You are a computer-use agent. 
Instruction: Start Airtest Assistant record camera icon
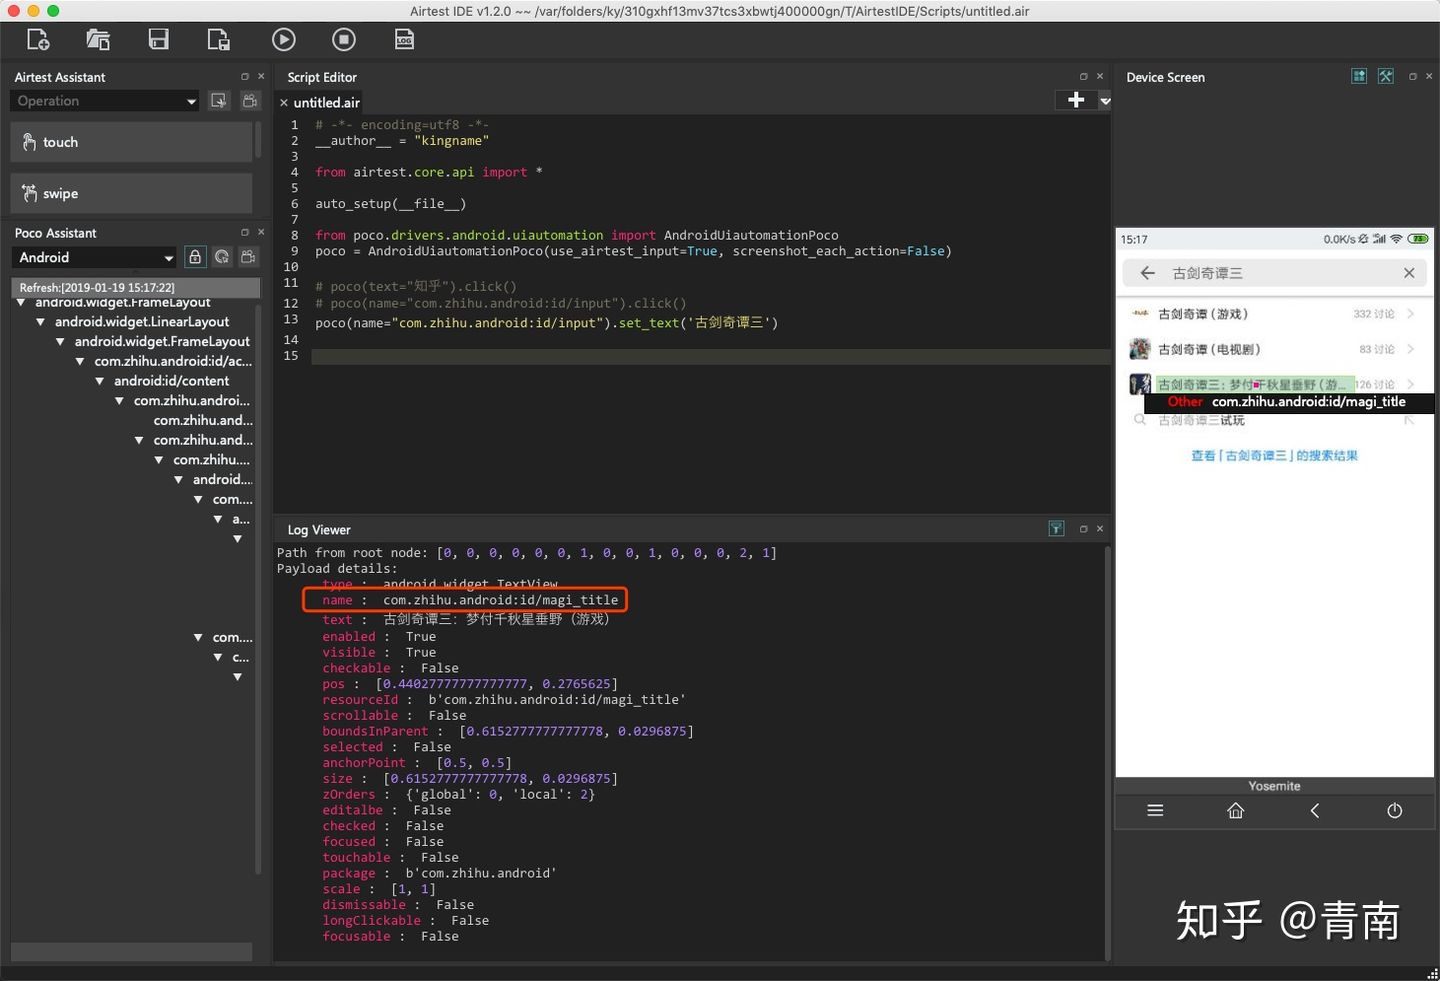(x=250, y=101)
